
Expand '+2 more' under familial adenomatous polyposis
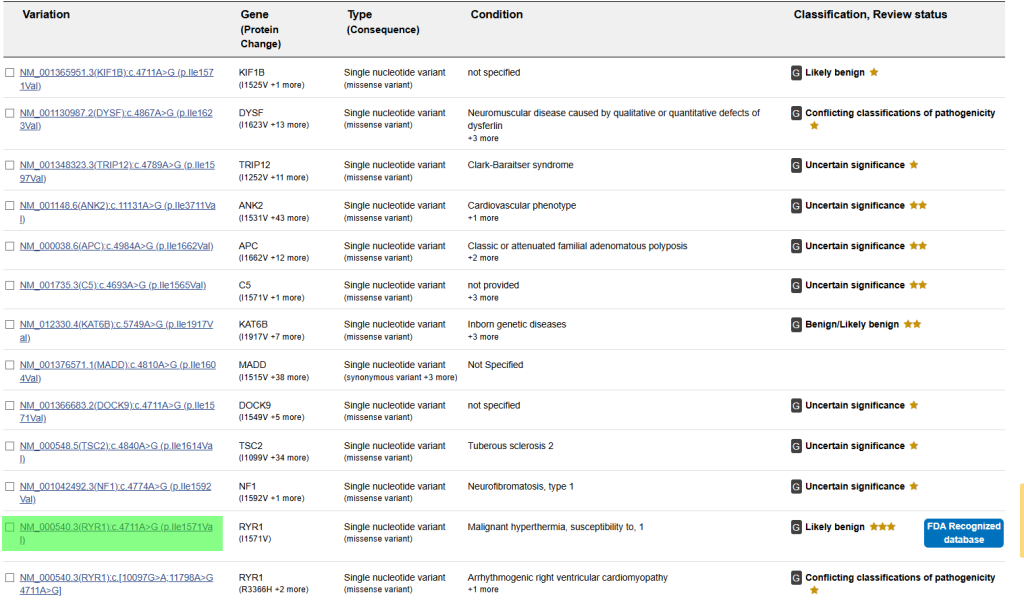tap(483, 258)
